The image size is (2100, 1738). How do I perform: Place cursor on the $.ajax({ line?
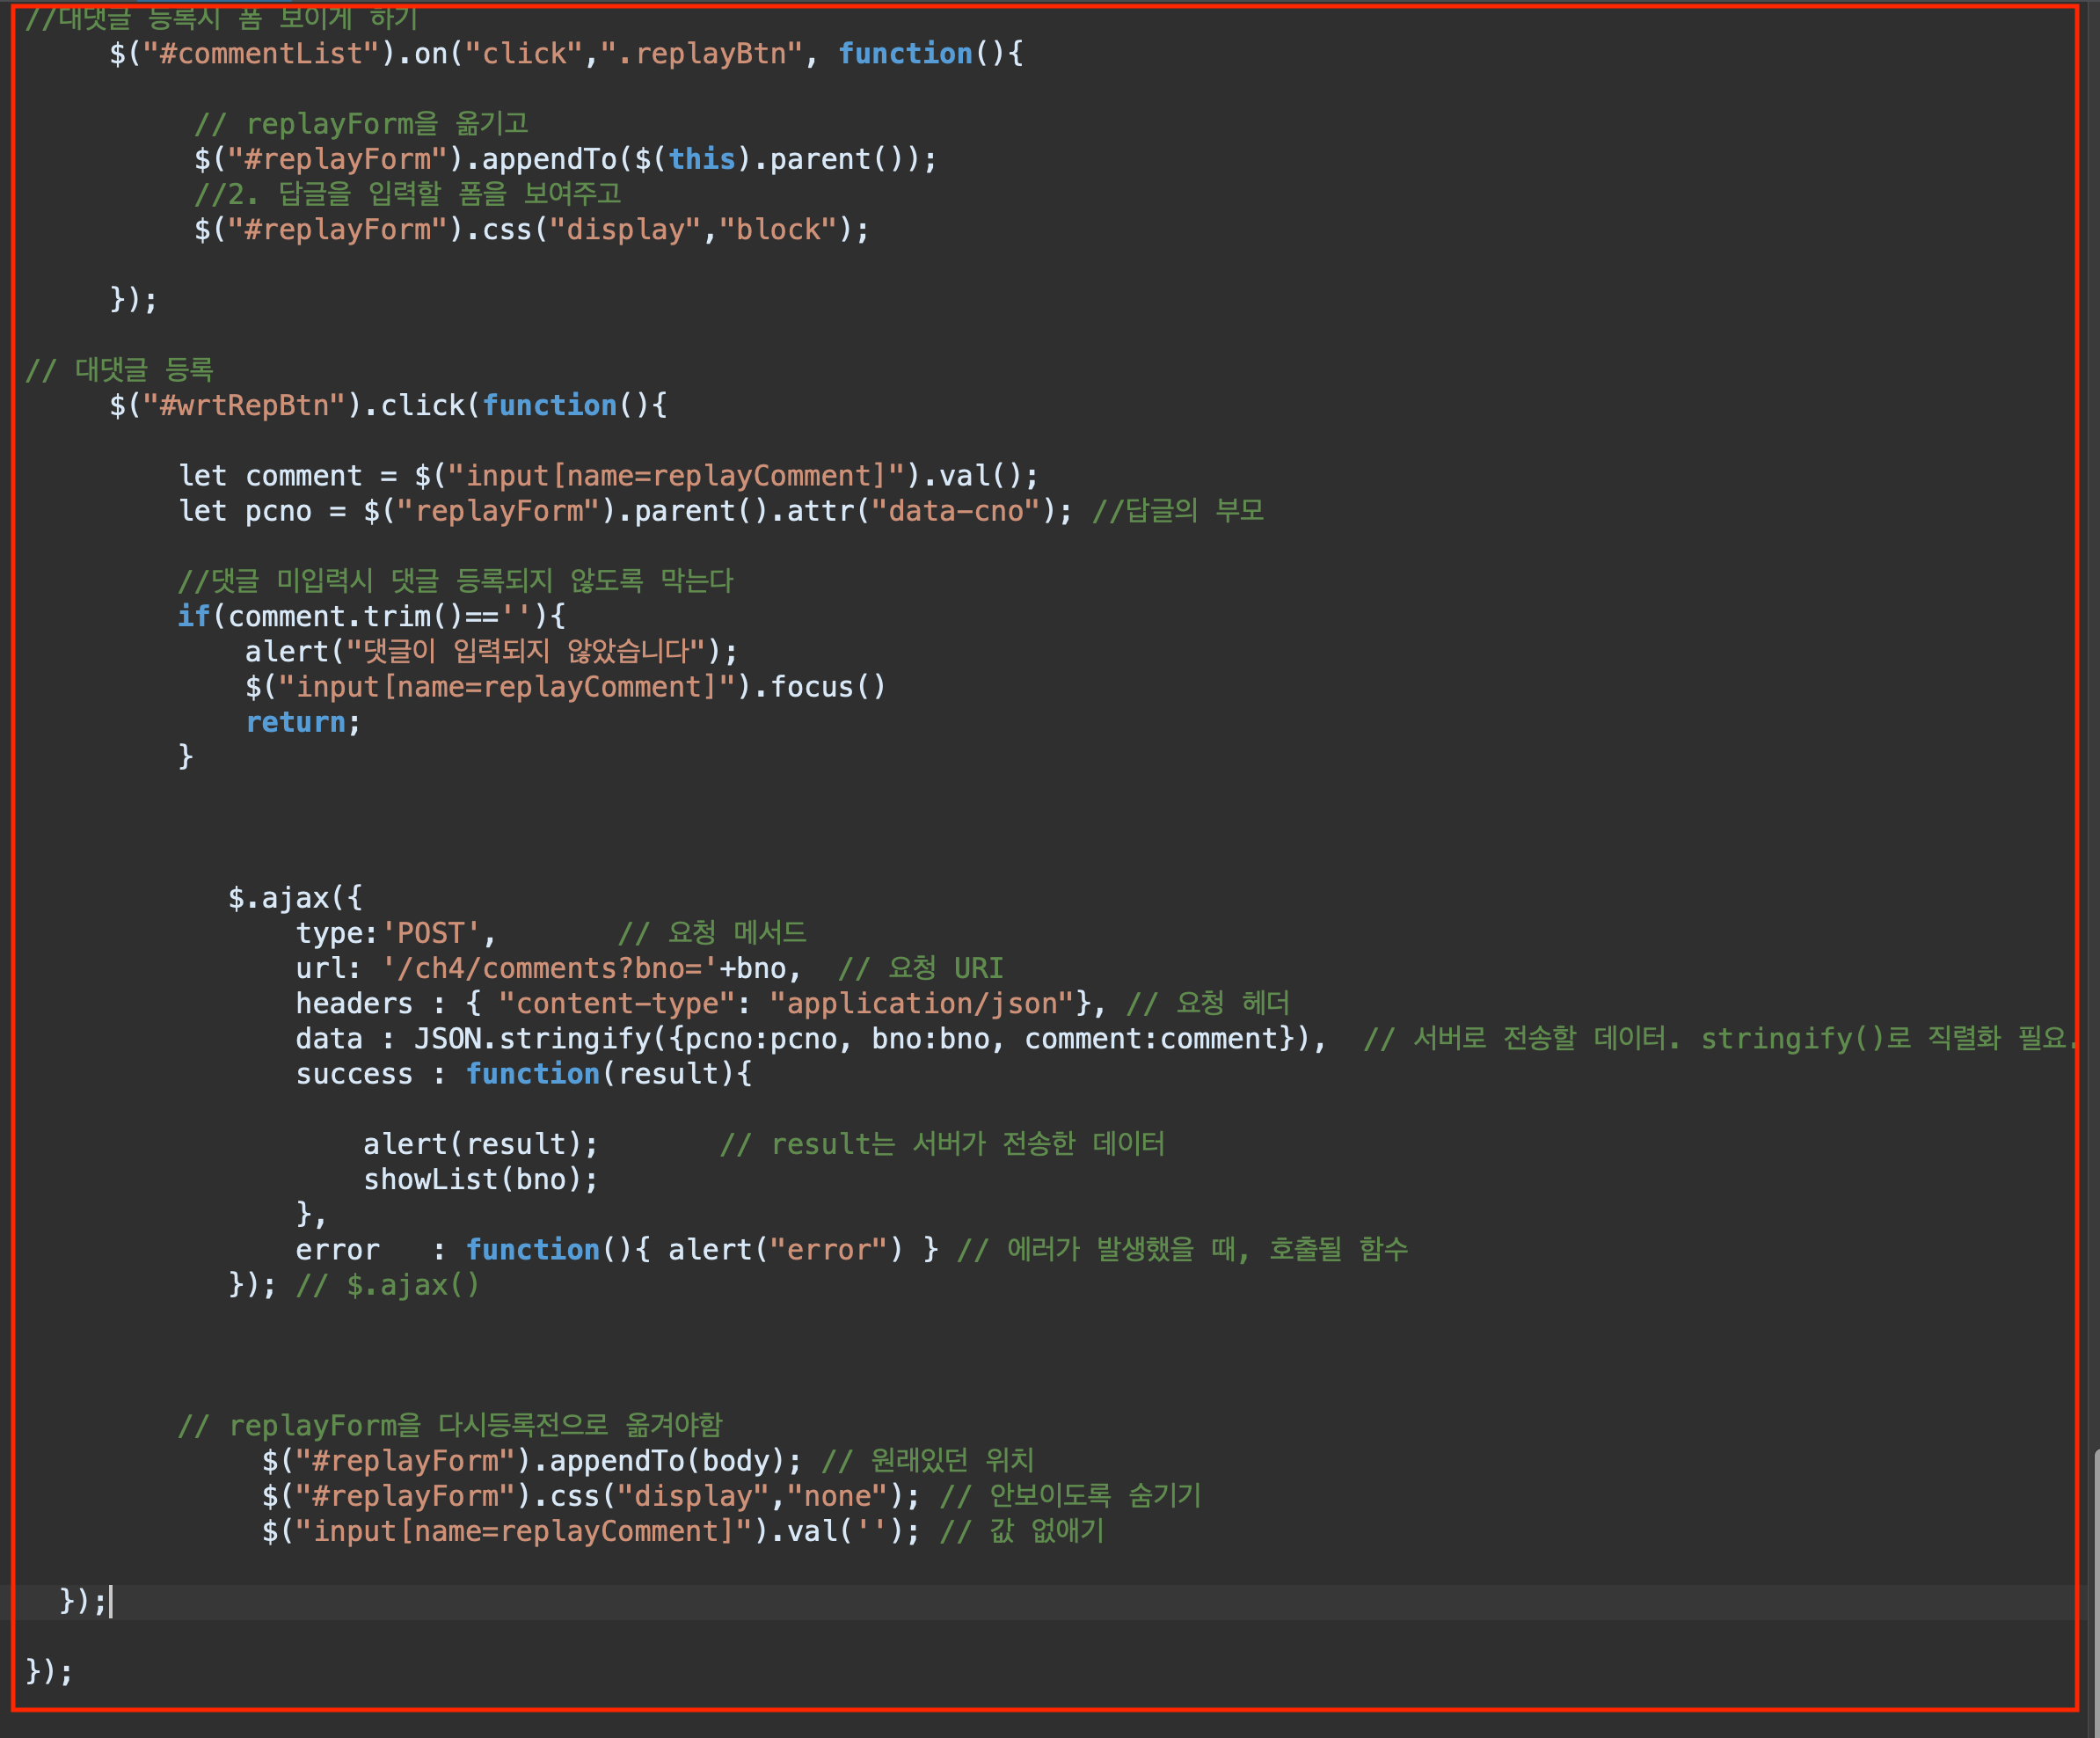(x=295, y=897)
